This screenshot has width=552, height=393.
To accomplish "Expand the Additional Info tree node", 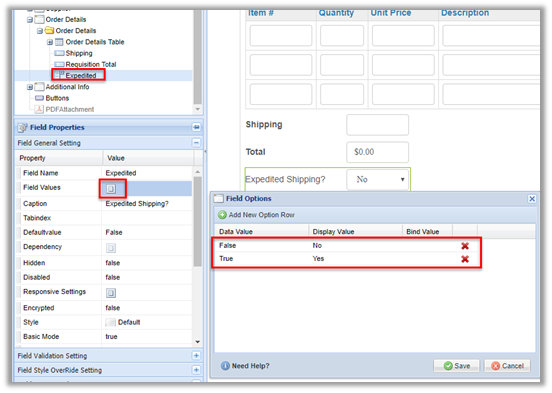I will (x=30, y=87).
